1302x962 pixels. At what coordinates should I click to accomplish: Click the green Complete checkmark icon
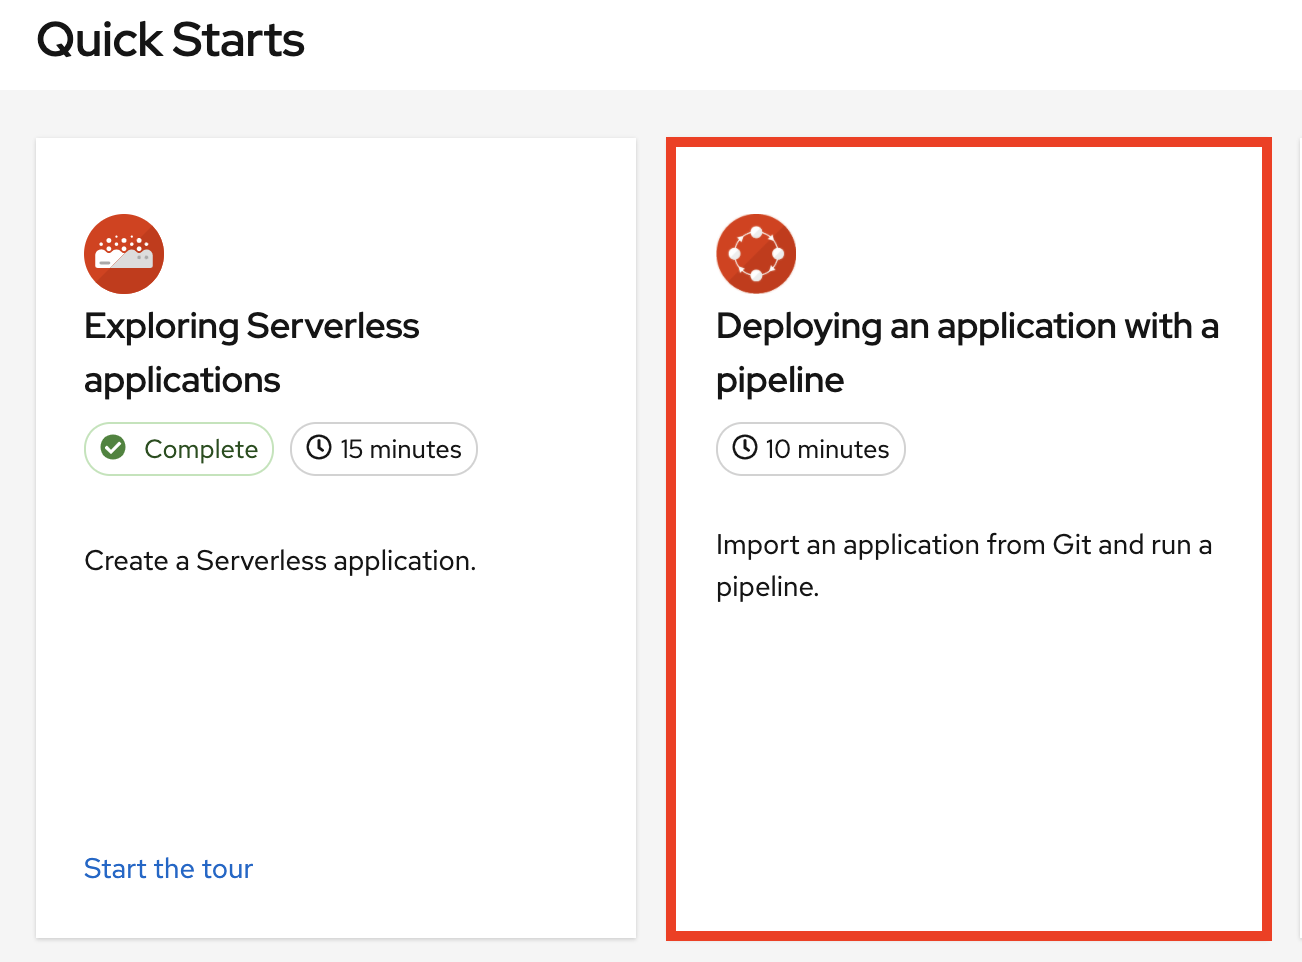[x=114, y=447]
